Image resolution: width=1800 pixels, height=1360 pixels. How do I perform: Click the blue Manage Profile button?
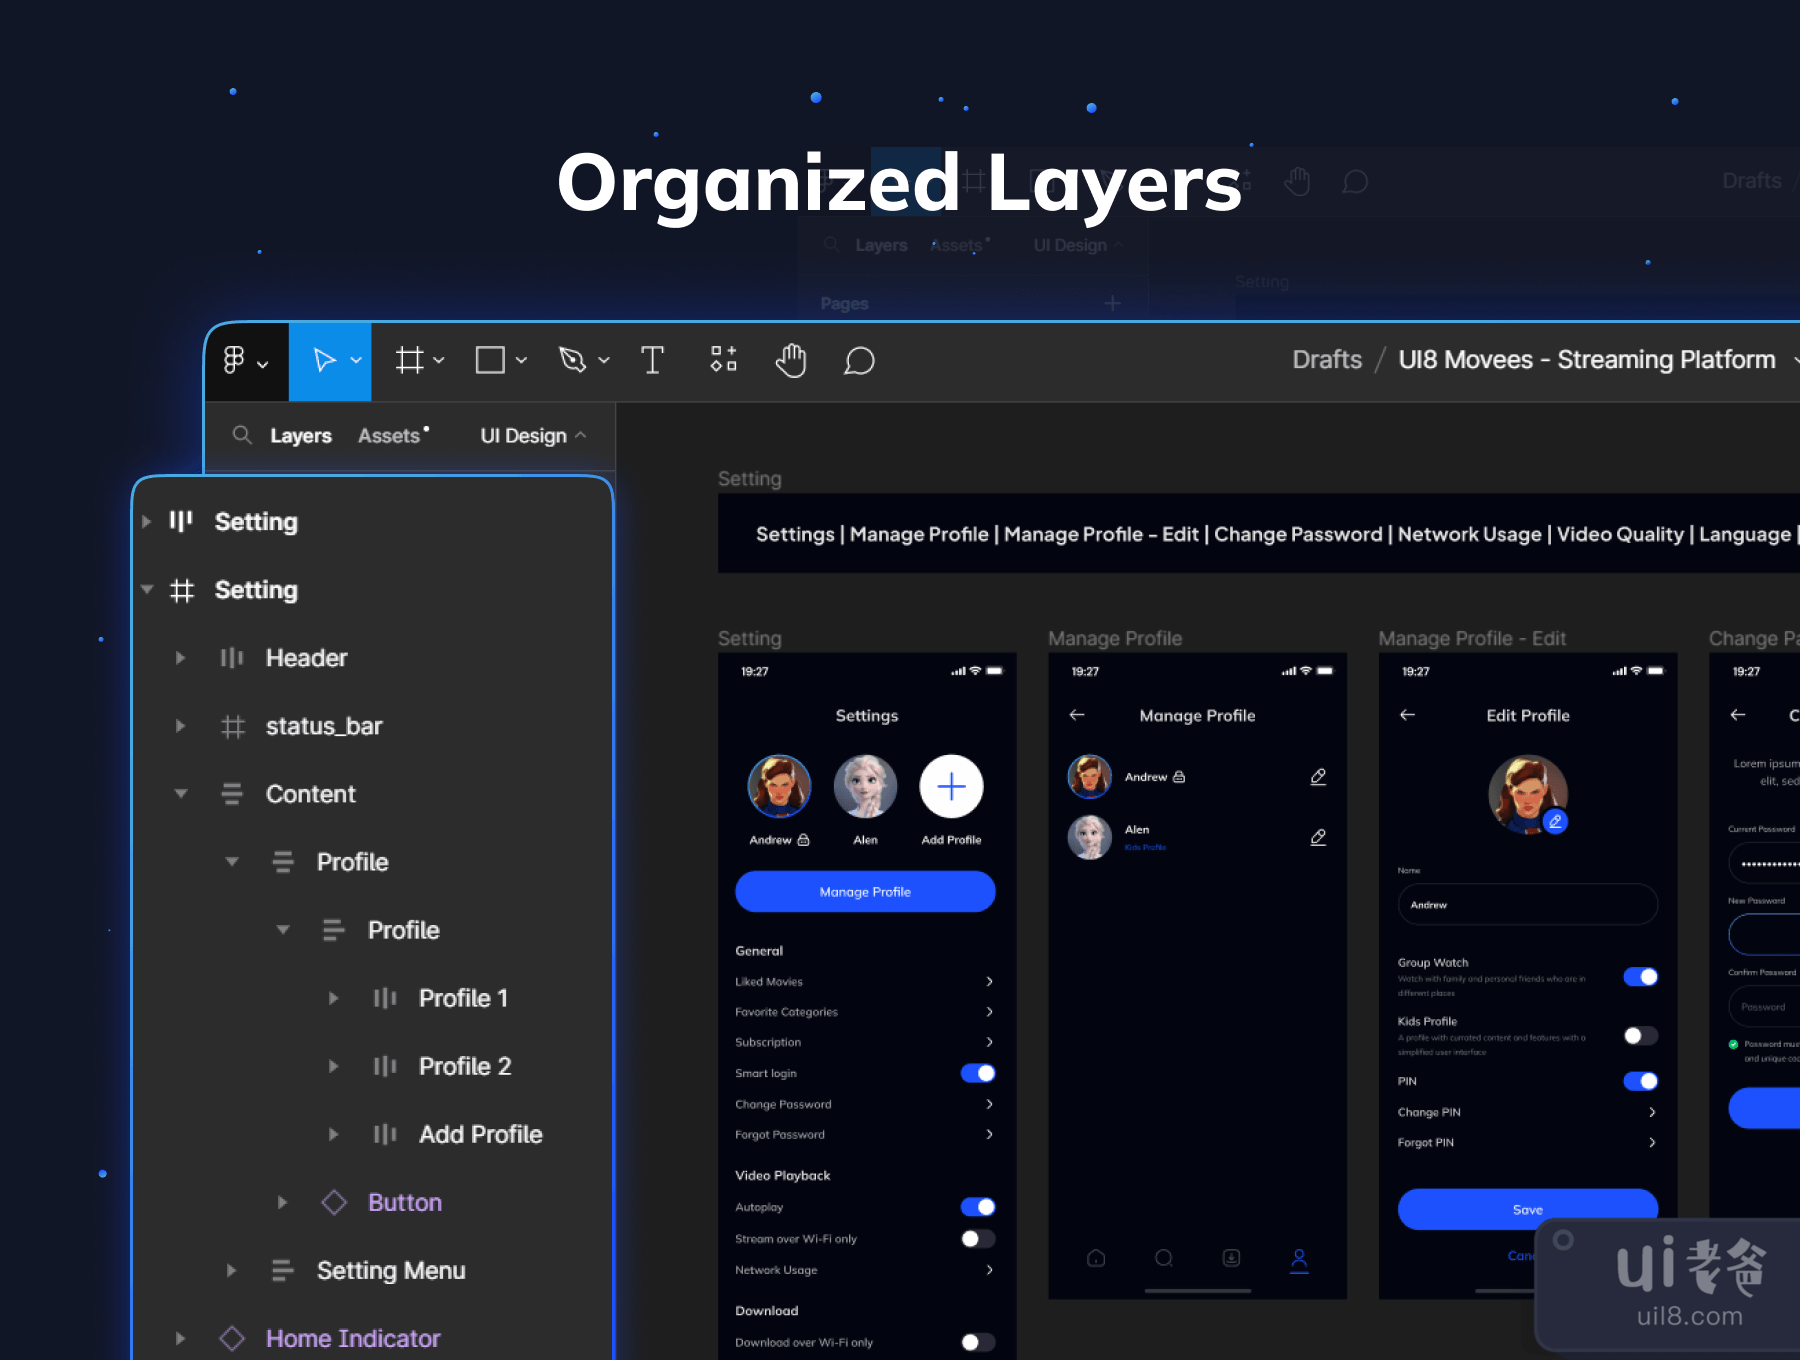point(865,891)
